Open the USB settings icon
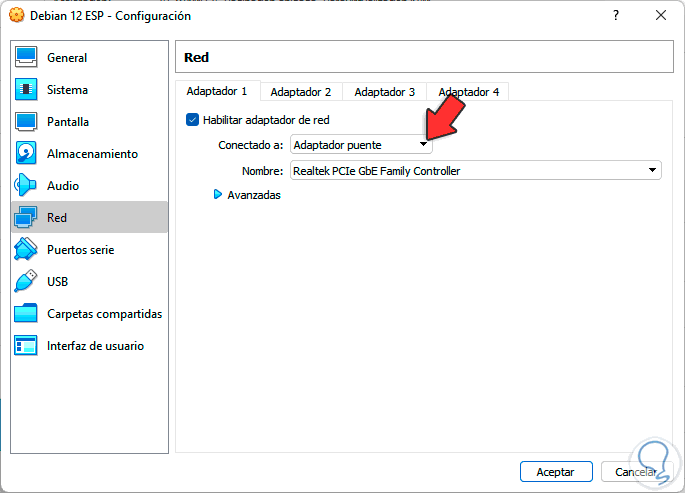This screenshot has height=493, width=685. tap(27, 282)
